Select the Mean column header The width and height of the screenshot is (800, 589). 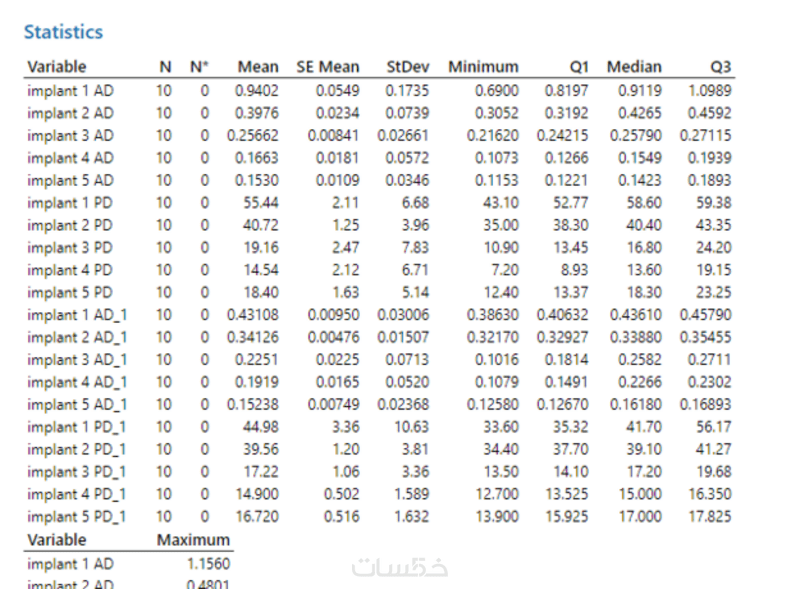coord(258,67)
